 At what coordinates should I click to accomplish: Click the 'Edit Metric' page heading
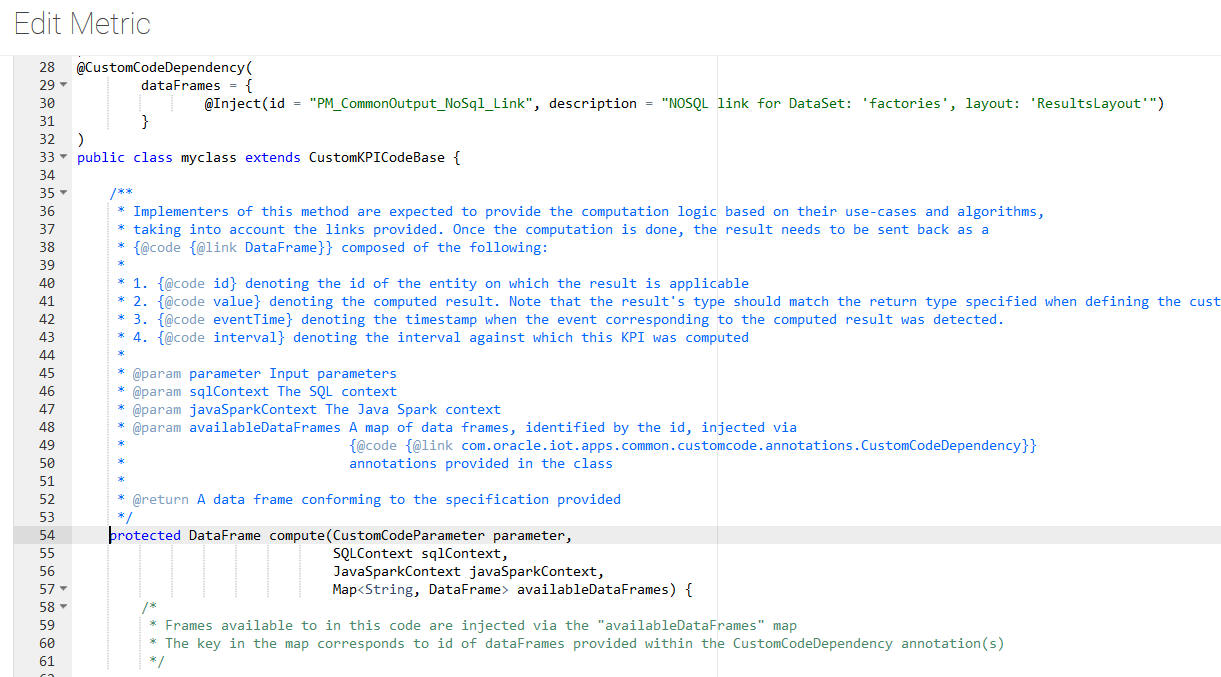coord(83,23)
